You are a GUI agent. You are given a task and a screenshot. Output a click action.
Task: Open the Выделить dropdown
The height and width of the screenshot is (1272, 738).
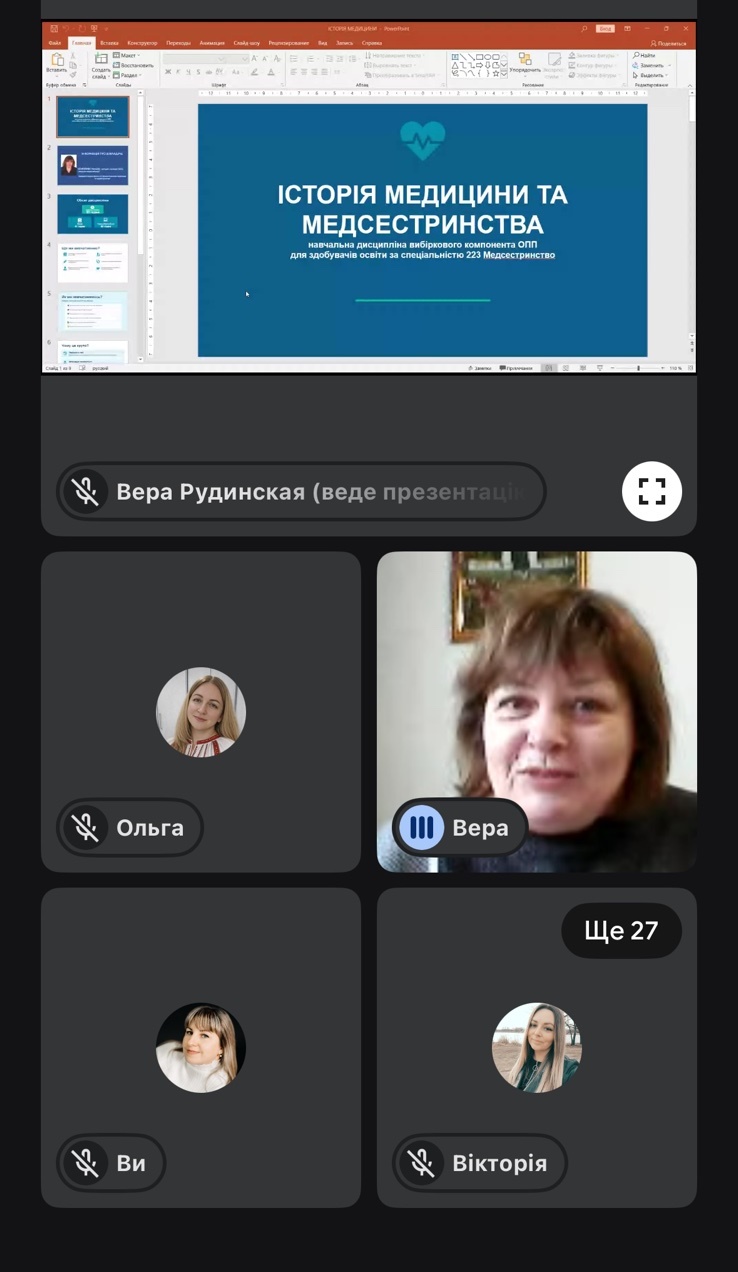pyautogui.click(x=650, y=75)
